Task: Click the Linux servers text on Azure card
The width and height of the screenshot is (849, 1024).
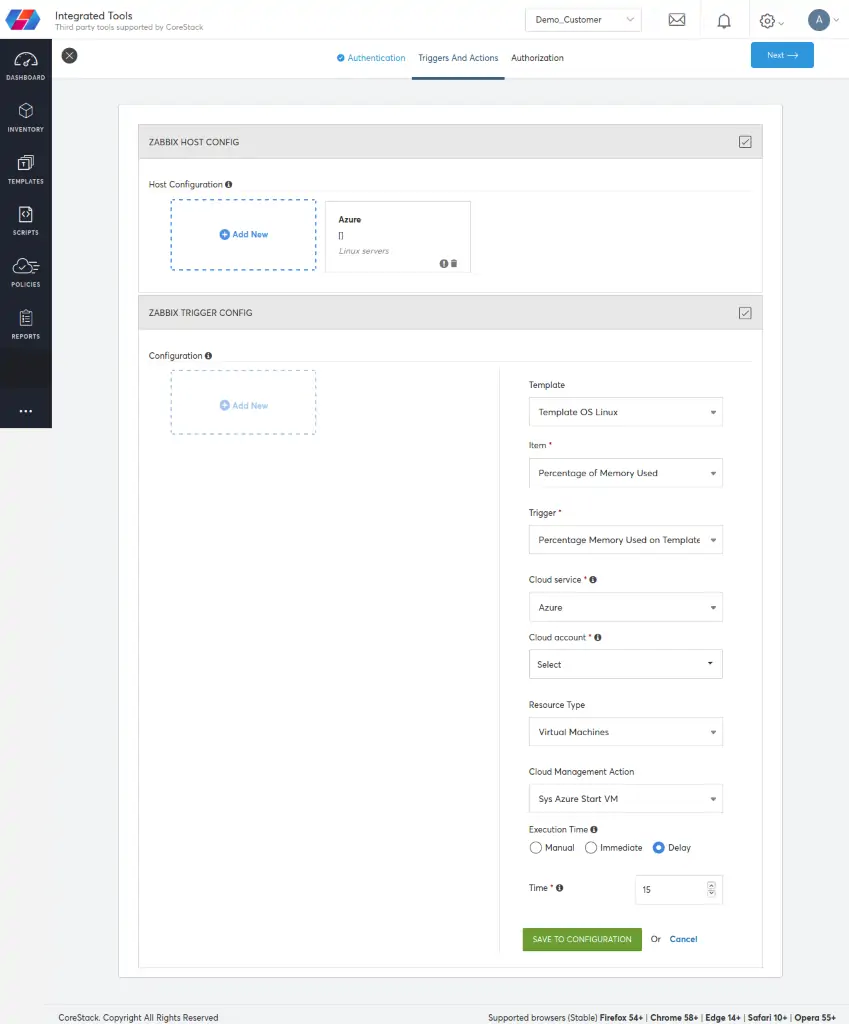Action: click(x=364, y=251)
